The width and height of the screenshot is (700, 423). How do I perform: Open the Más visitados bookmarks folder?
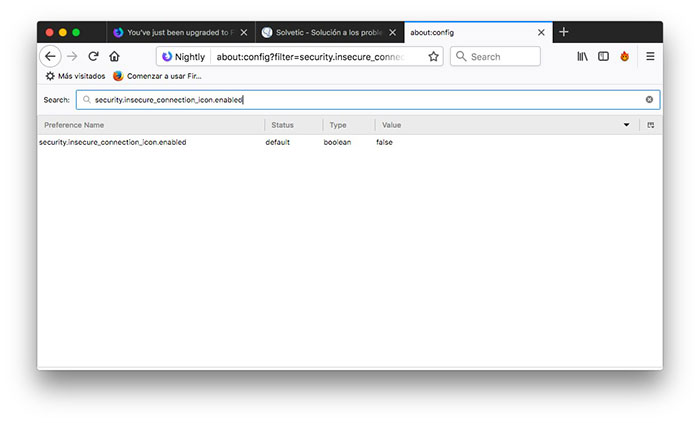75,76
